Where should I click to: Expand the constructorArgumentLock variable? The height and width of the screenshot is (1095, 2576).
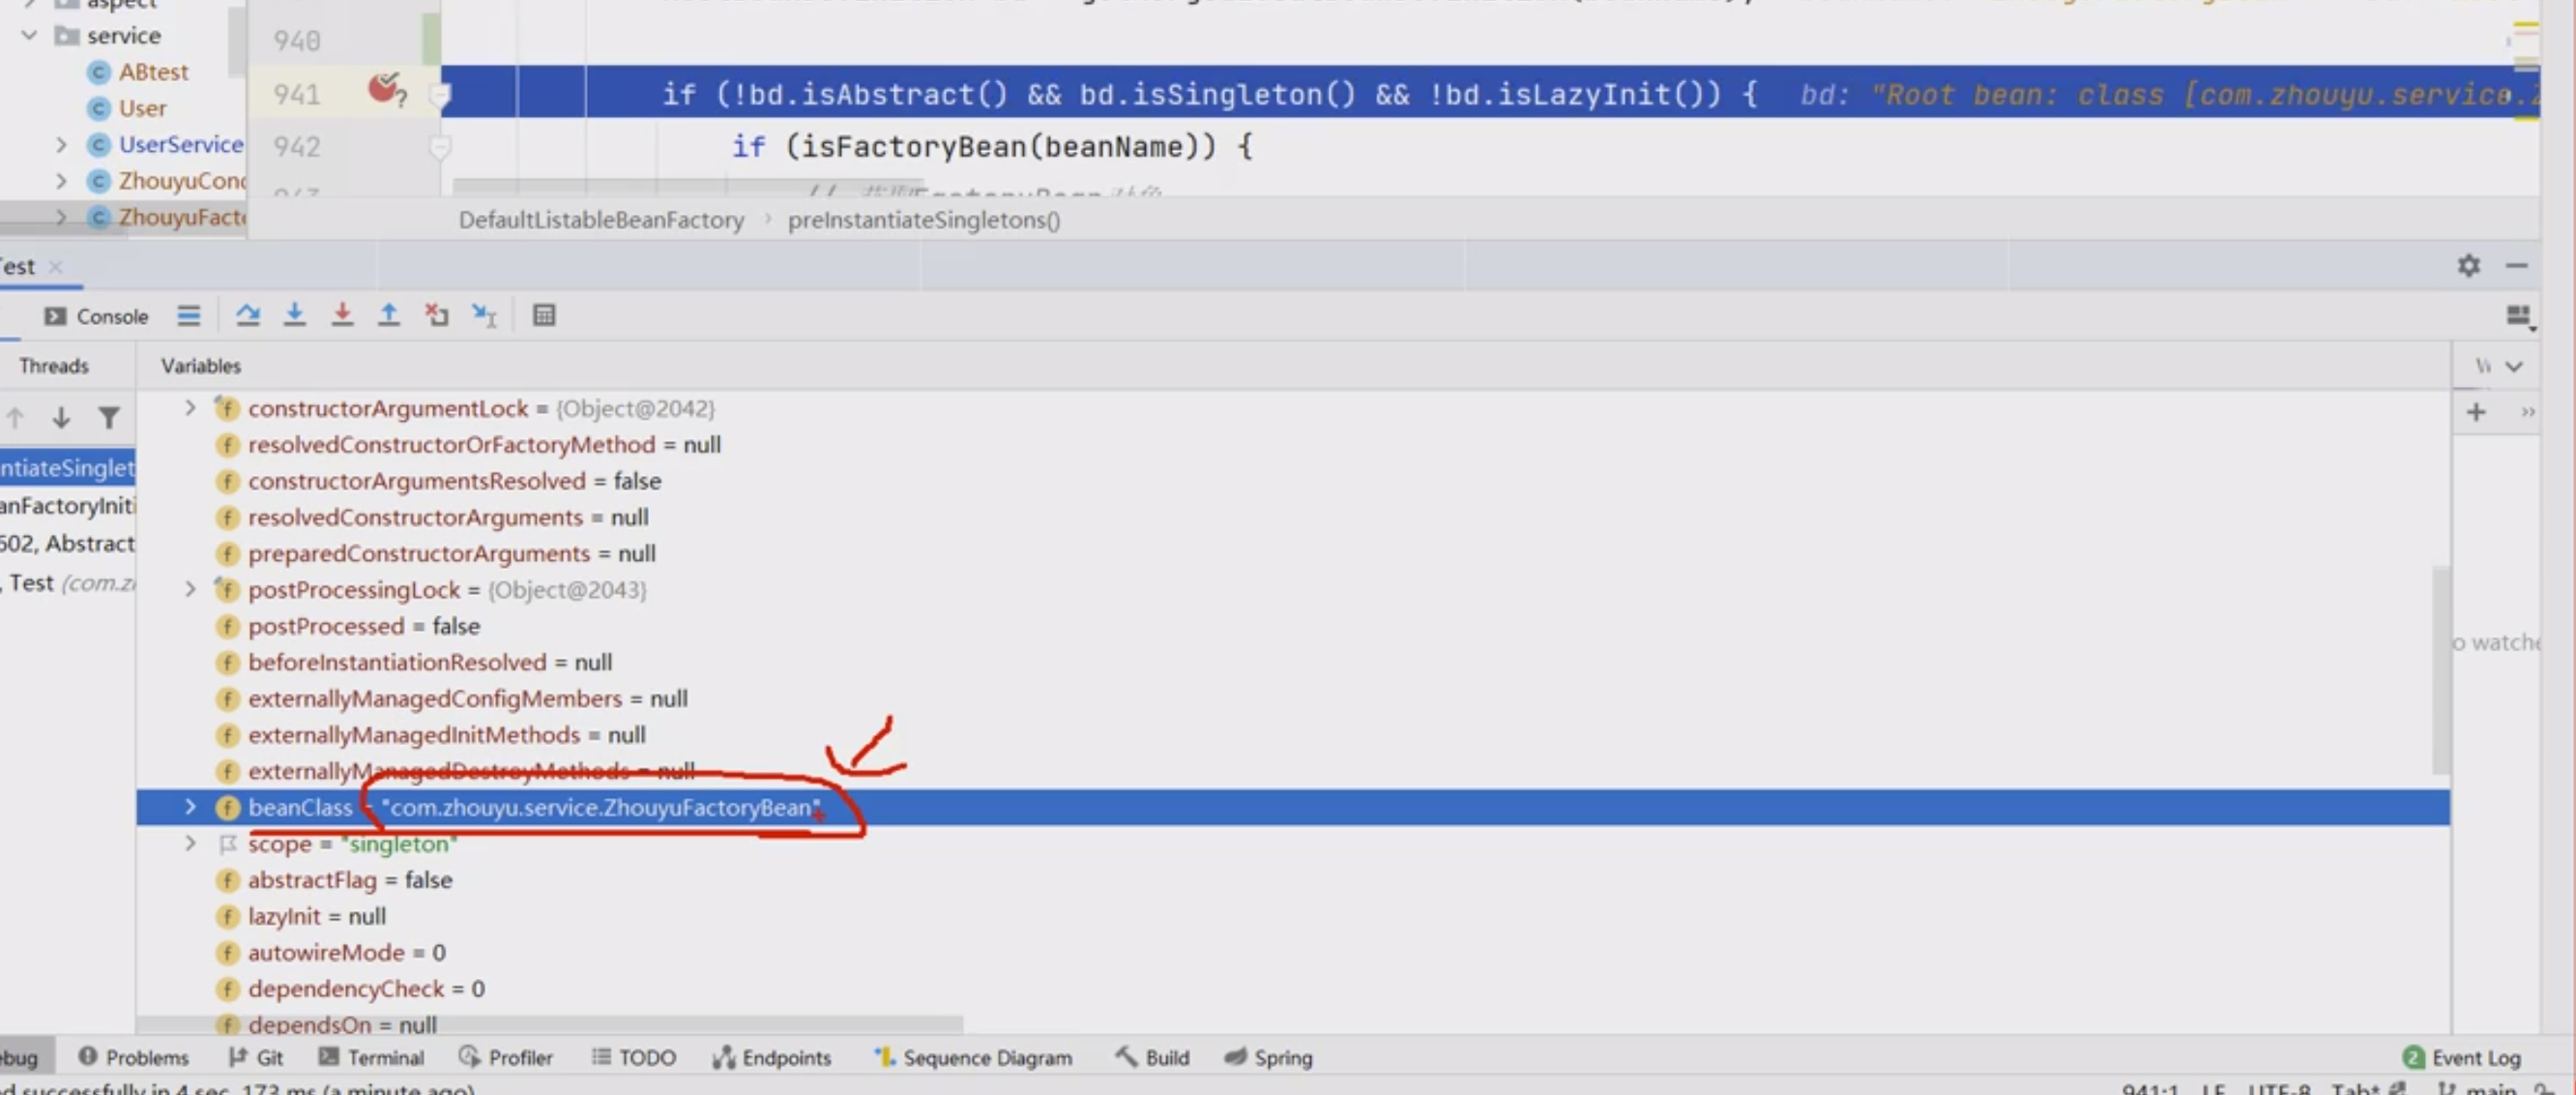[190, 408]
